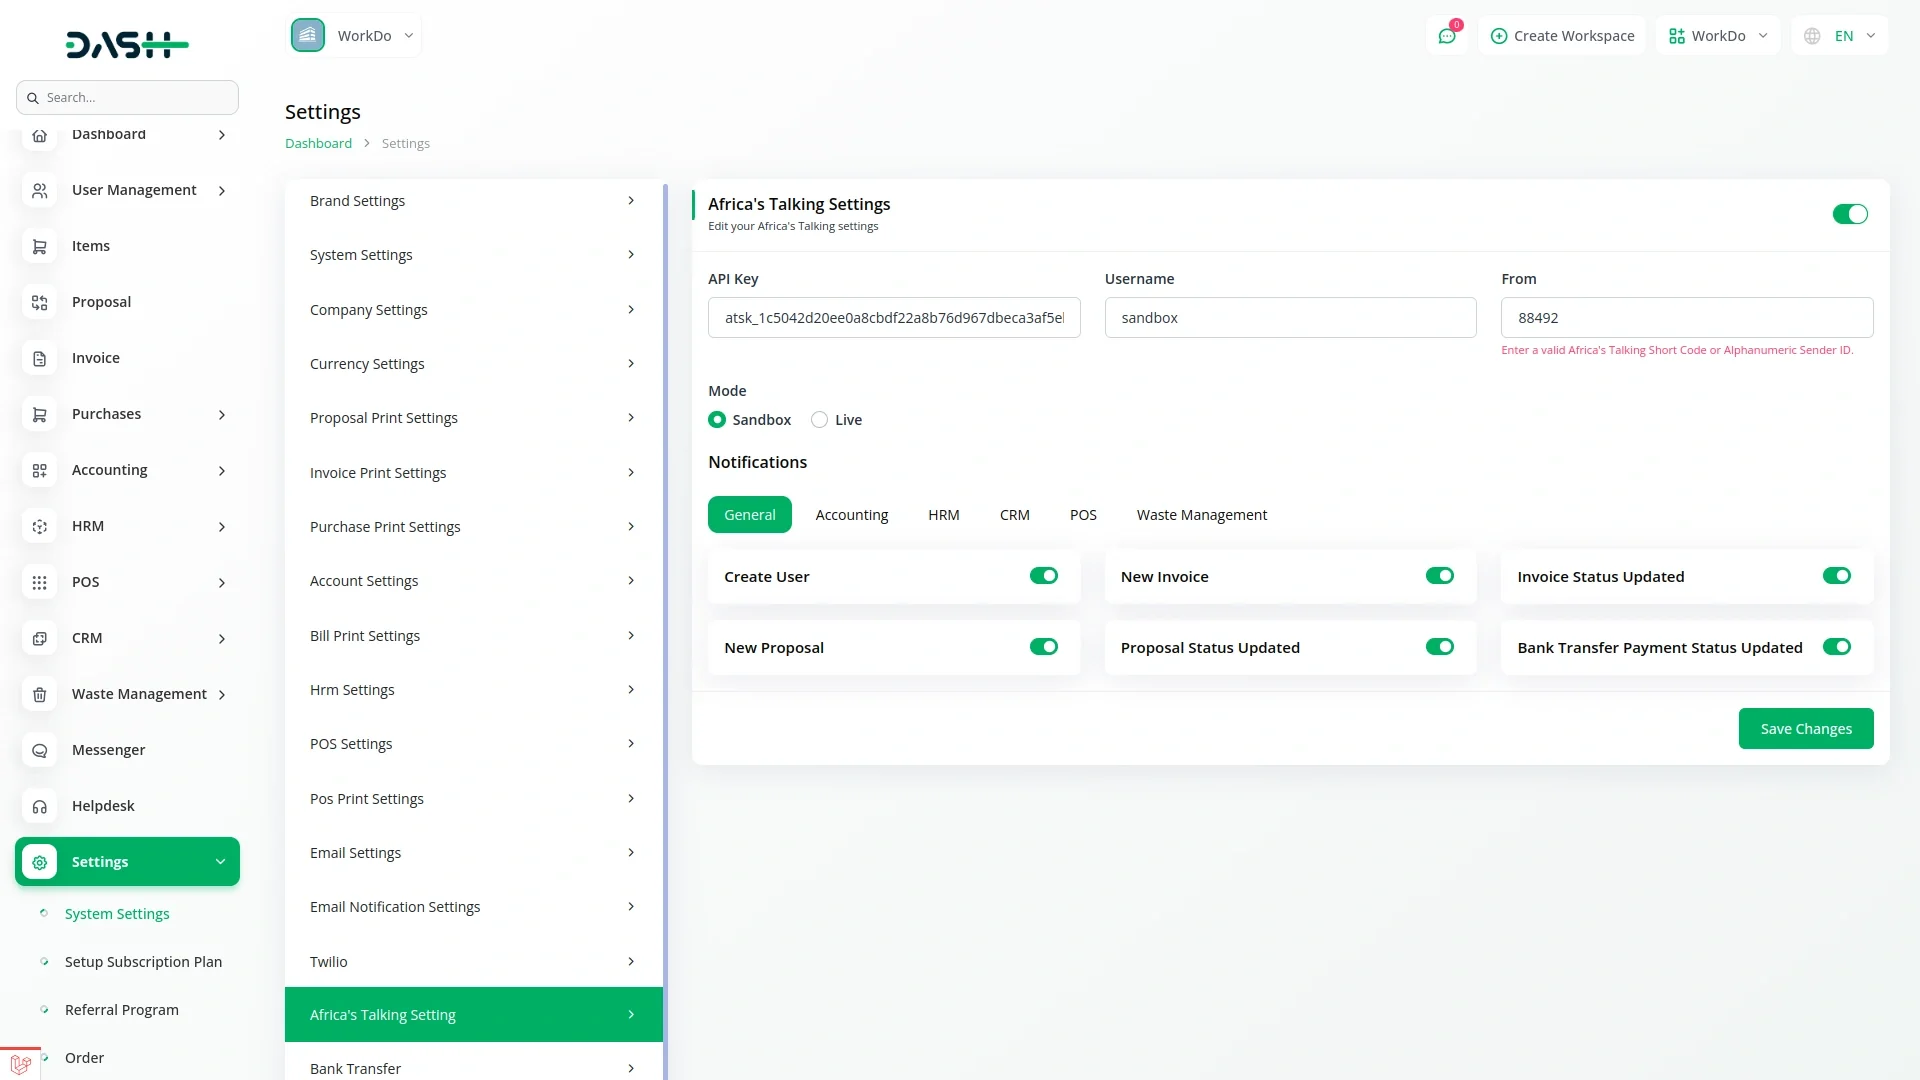Click the Invoice sidebar icon
This screenshot has width=1920, height=1080.
(40, 358)
